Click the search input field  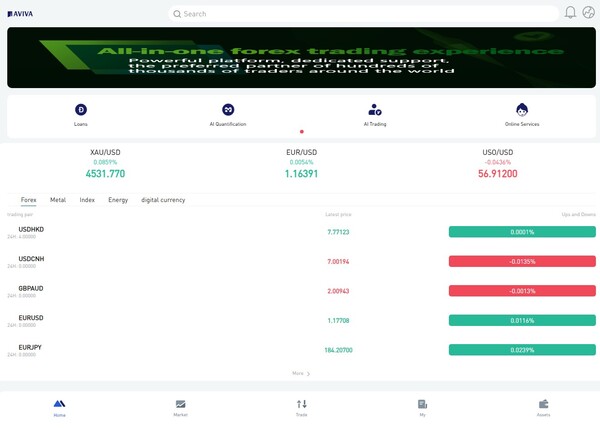coord(365,14)
